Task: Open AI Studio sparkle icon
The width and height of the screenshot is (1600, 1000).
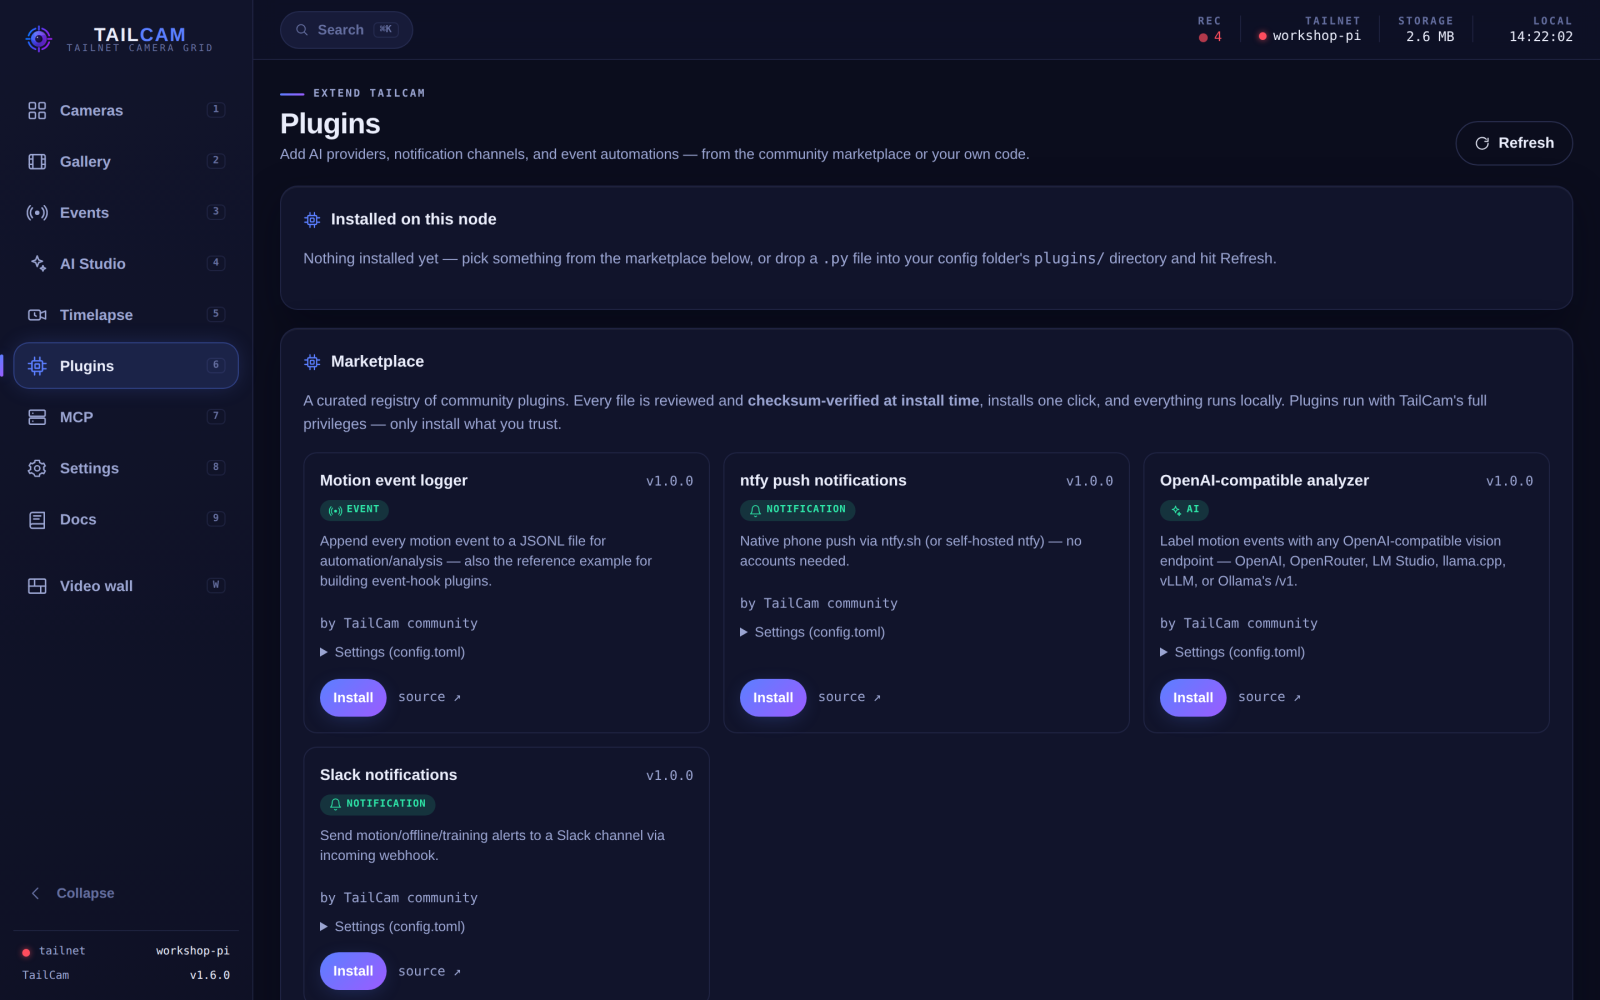Action: (37, 263)
